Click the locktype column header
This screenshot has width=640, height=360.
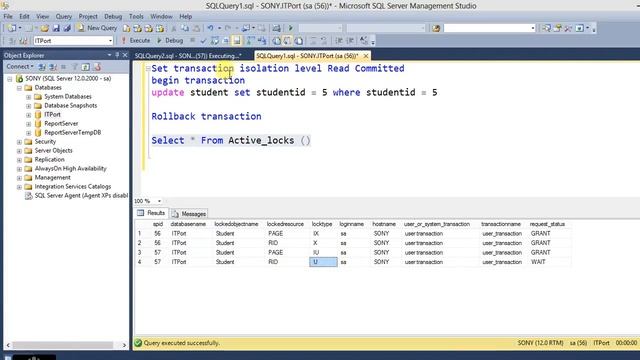click(x=322, y=224)
